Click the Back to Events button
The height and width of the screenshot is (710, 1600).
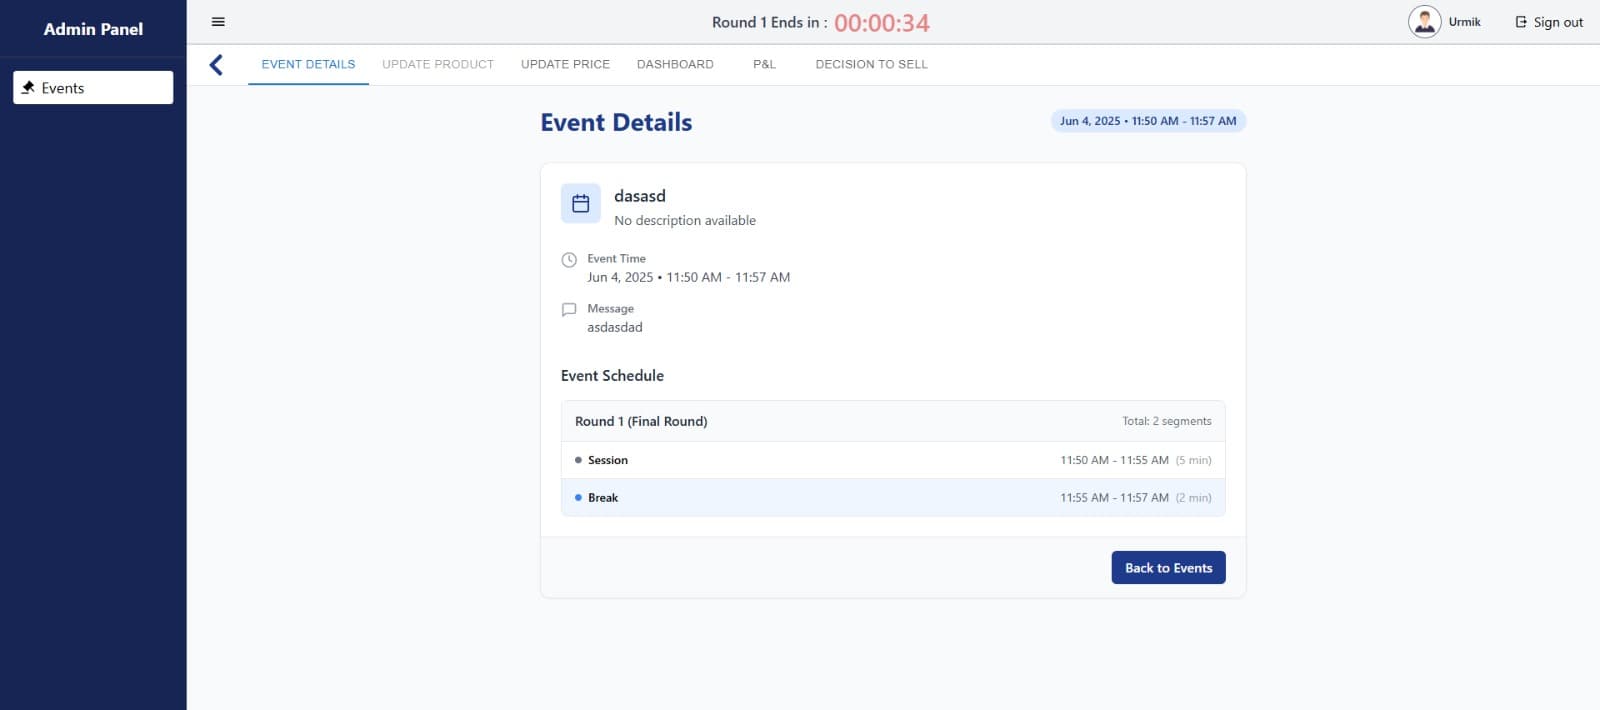click(1168, 568)
